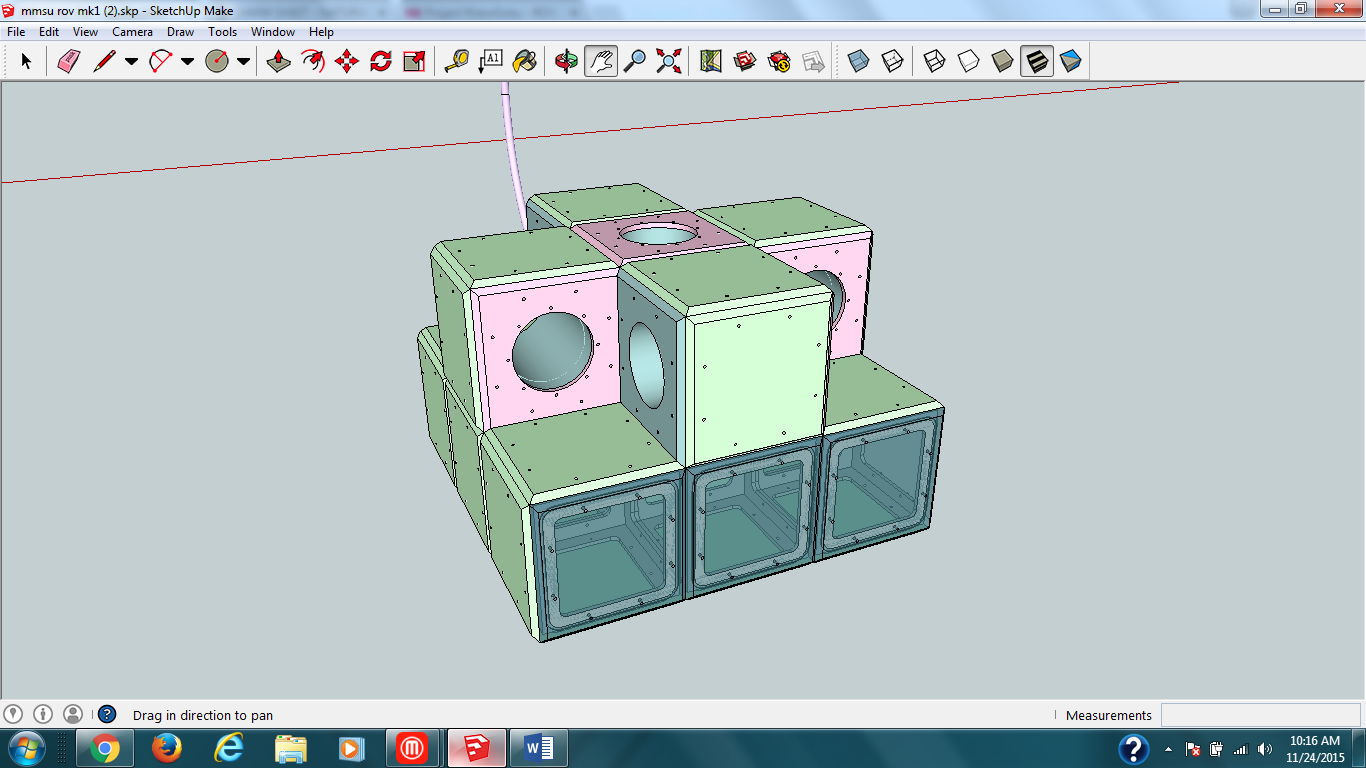Activate the Arc drawing tool

pos(160,62)
